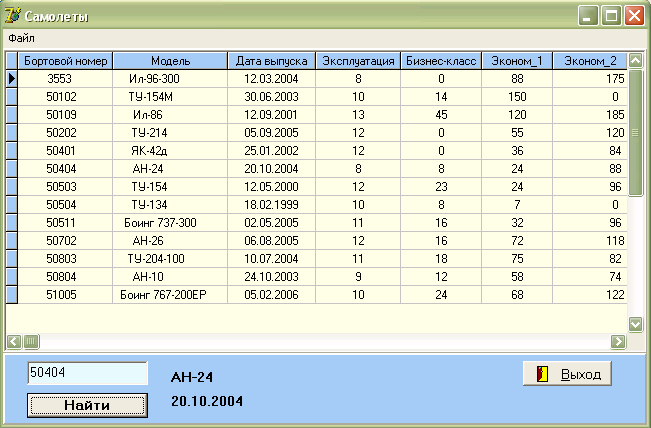Click model cell ЯК-42д
This screenshot has width=651, height=428.
point(170,151)
